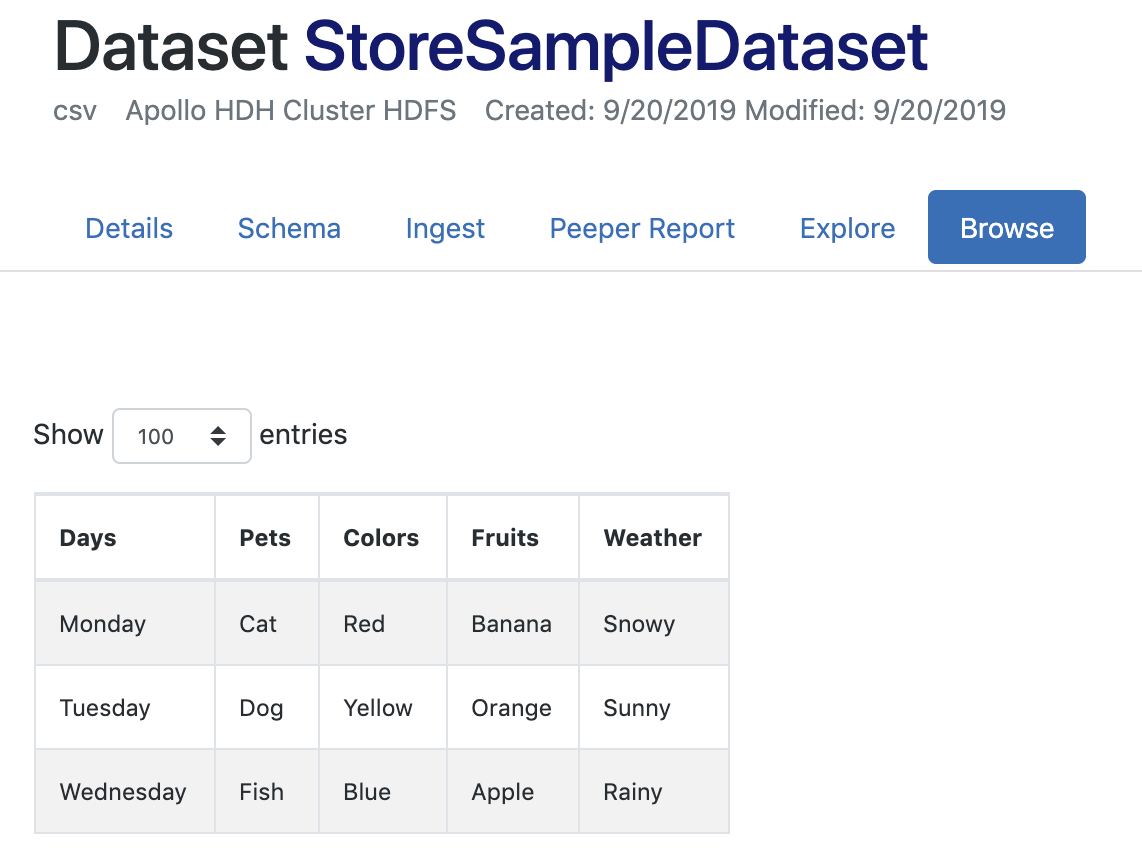1142x848 pixels.
Task: Select the Days column header
Action: [87, 537]
